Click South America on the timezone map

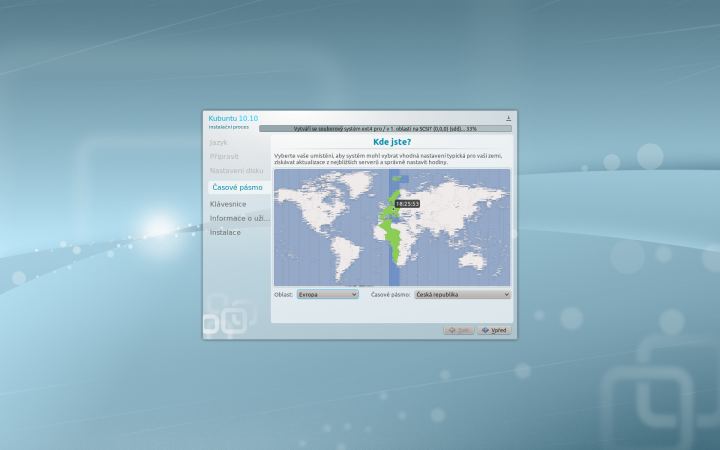[346, 257]
